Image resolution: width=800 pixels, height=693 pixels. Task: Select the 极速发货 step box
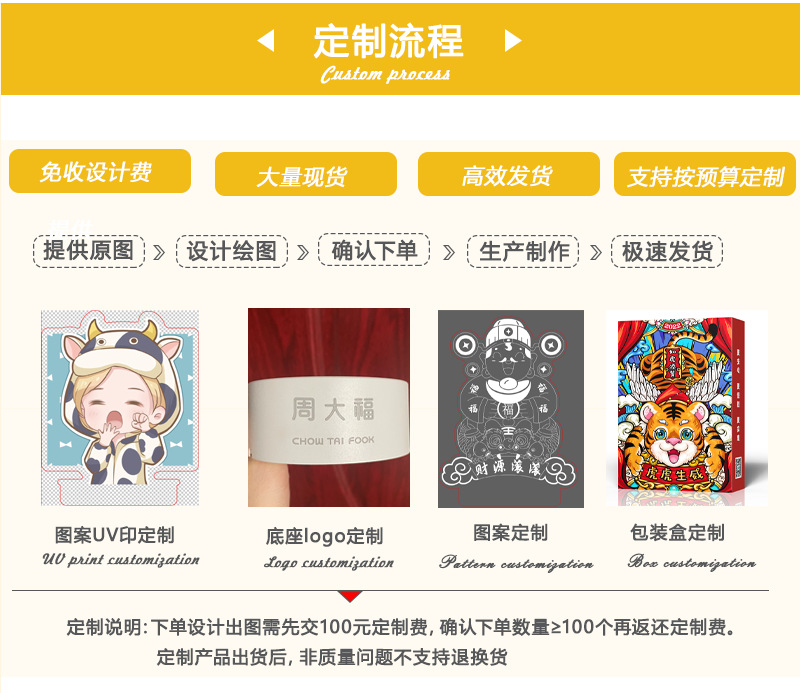[x=667, y=251]
